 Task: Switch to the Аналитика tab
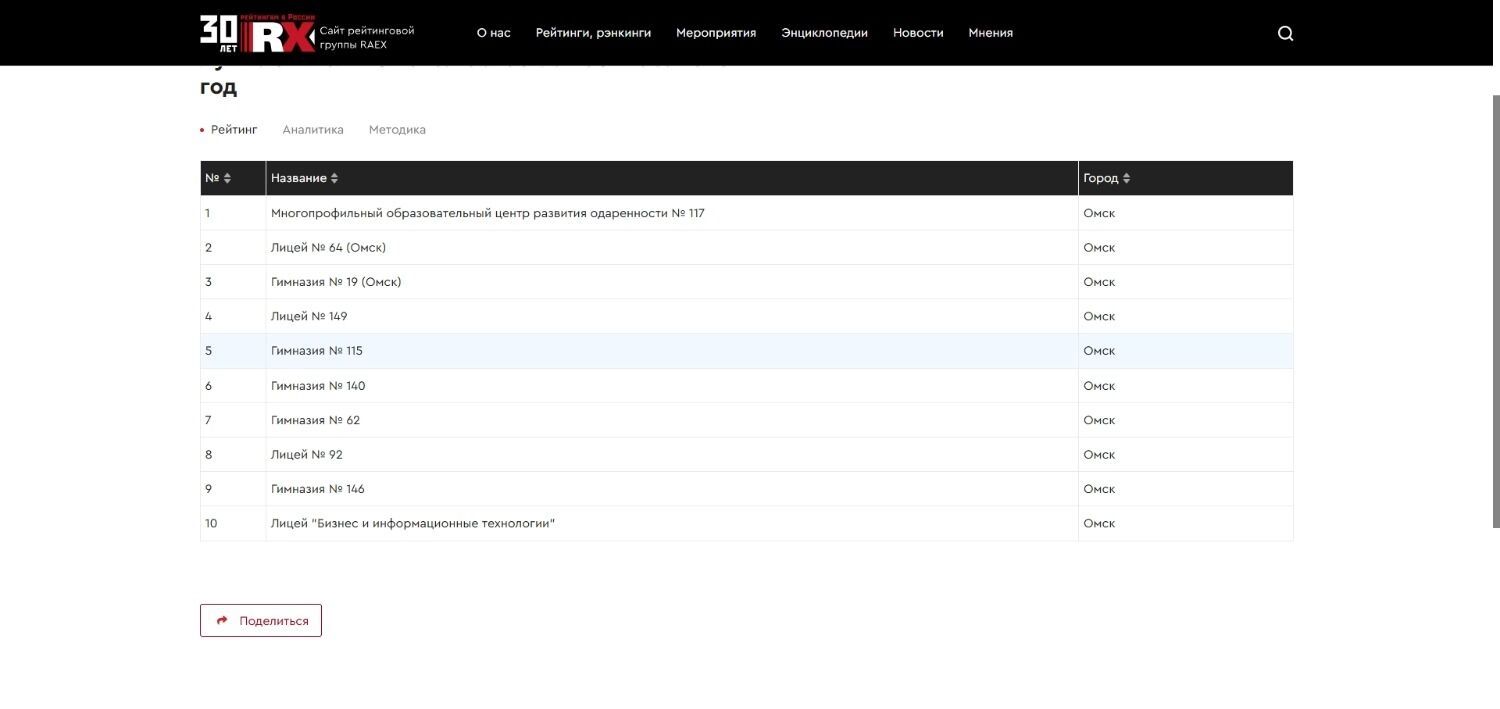tap(312, 130)
